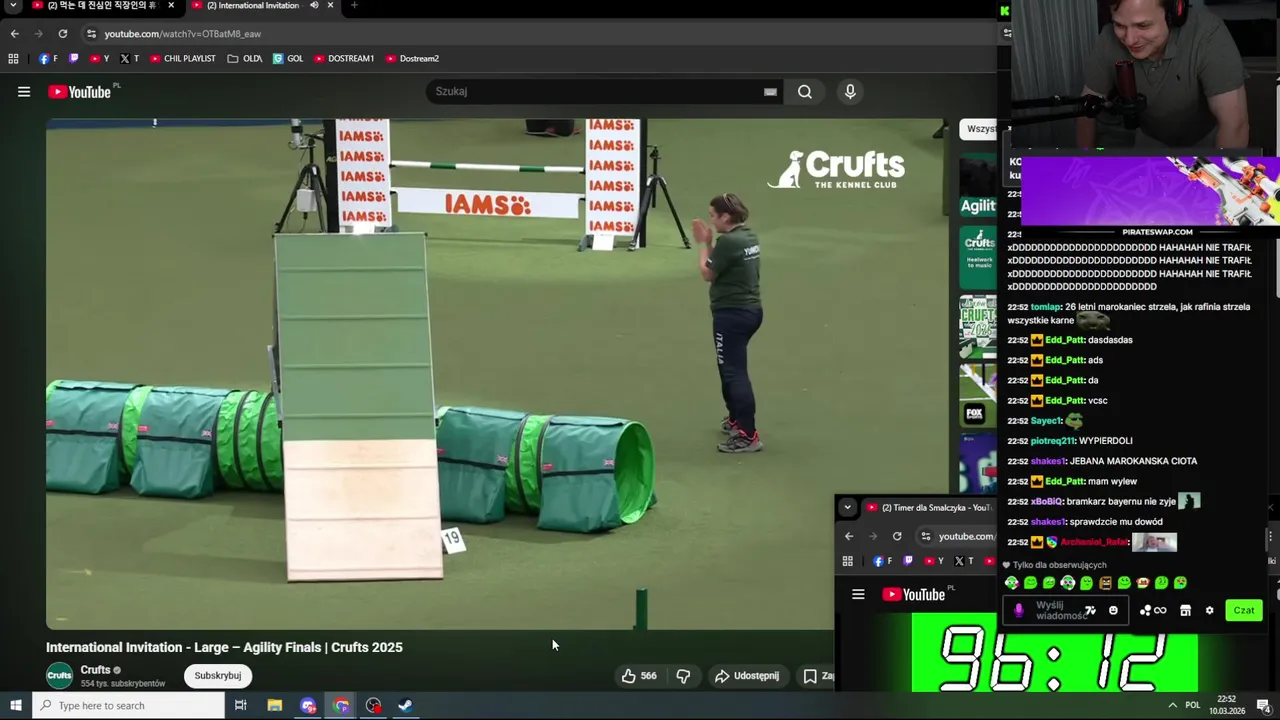
Task: Open the Windows Start menu
Action: (x=15, y=706)
